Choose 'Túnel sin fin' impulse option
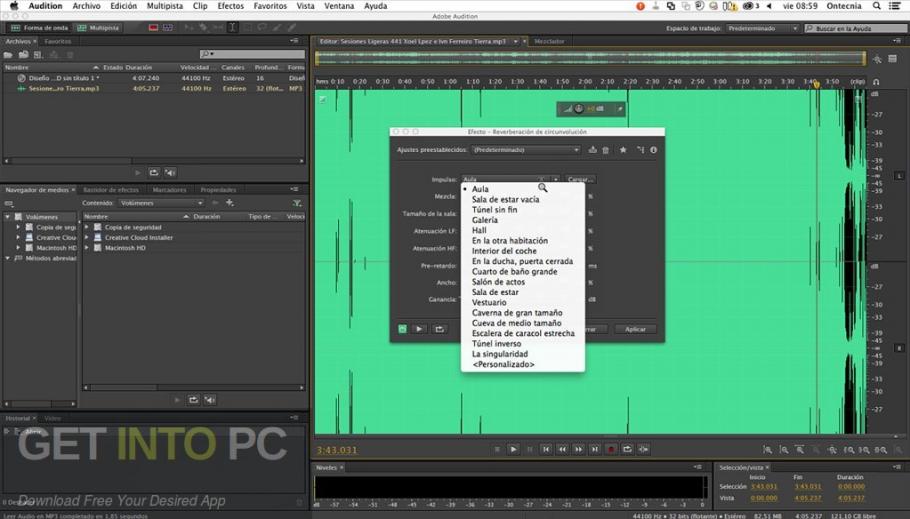Screen dimensions: 910x519 point(494,210)
